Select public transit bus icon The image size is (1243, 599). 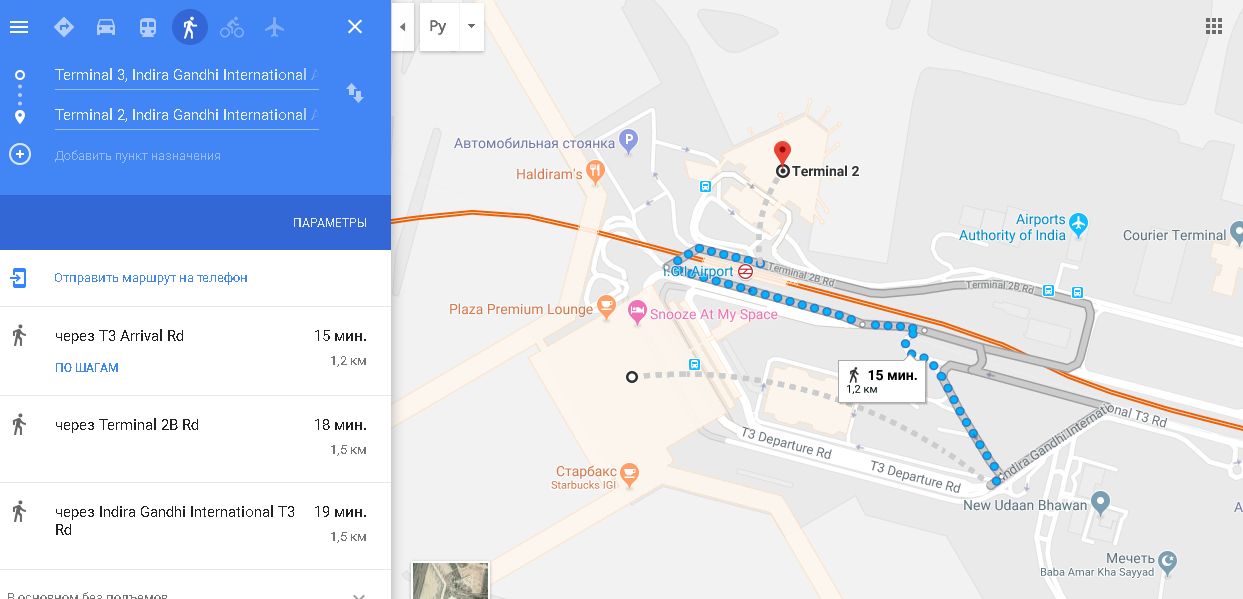coord(148,27)
